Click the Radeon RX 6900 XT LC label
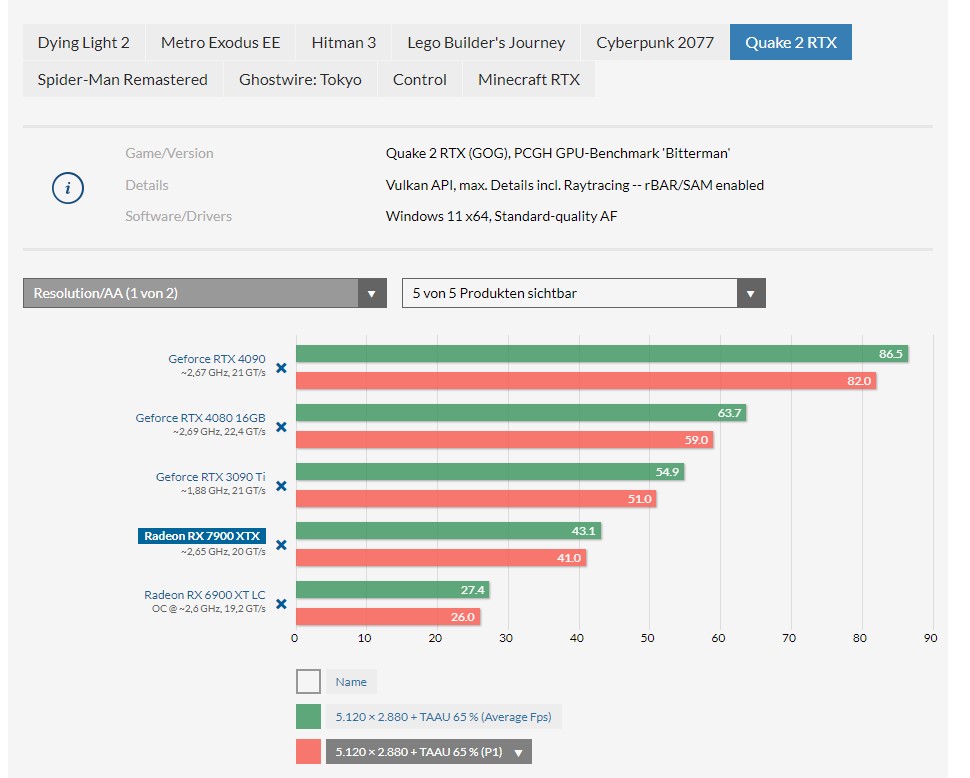 click(x=205, y=594)
